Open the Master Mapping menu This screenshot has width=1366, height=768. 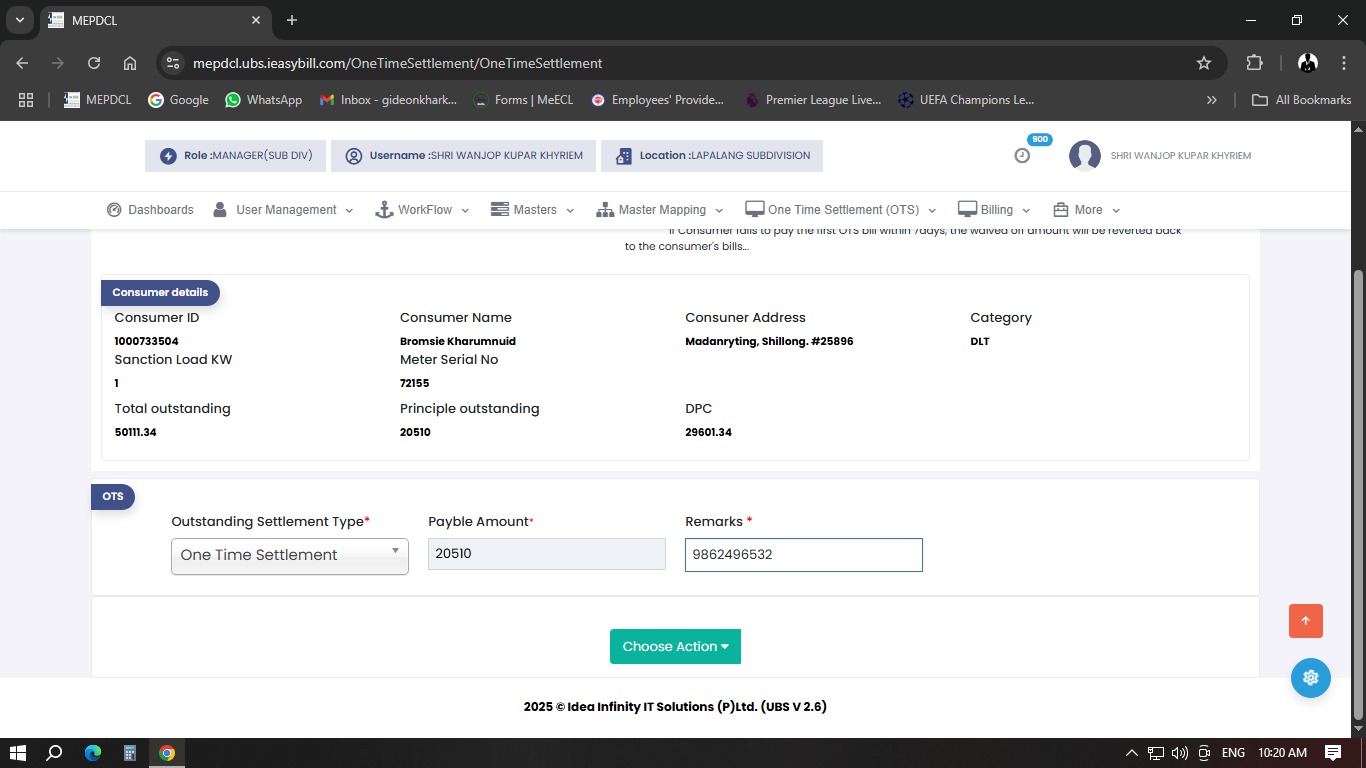tap(659, 210)
